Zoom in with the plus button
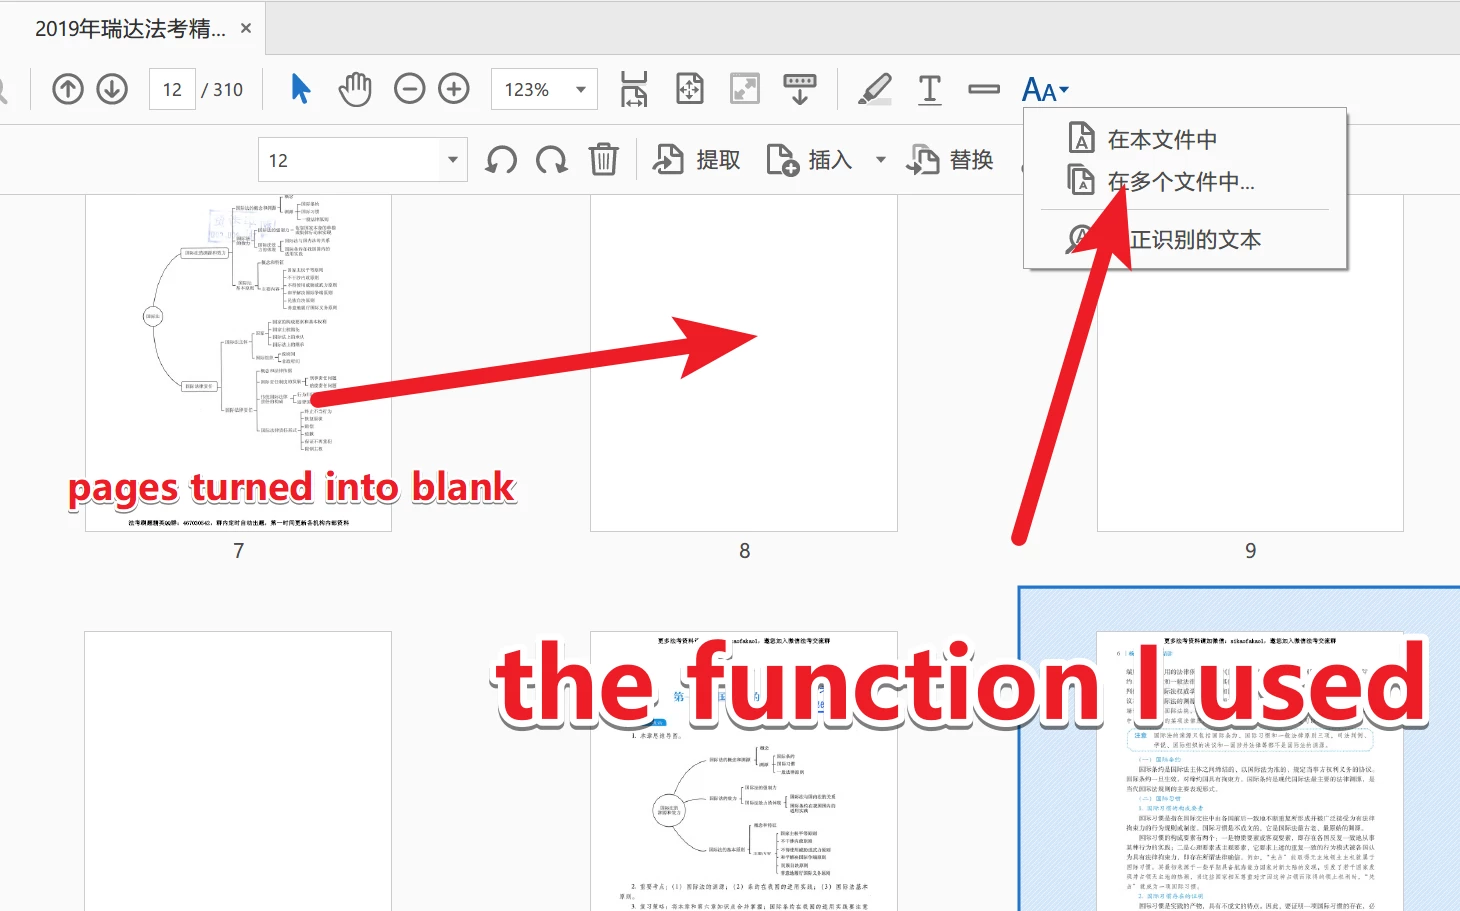The height and width of the screenshot is (911, 1460). 454,89
